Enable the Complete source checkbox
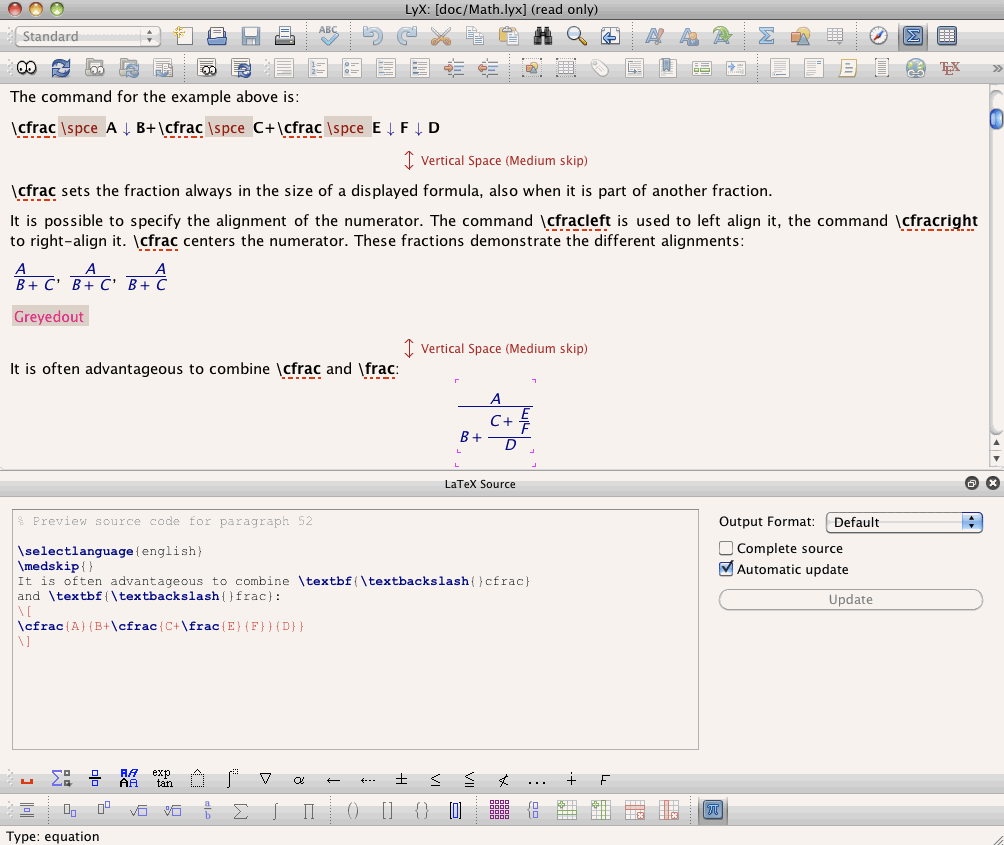Viewport: 1004px width, 845px height. 727,548
